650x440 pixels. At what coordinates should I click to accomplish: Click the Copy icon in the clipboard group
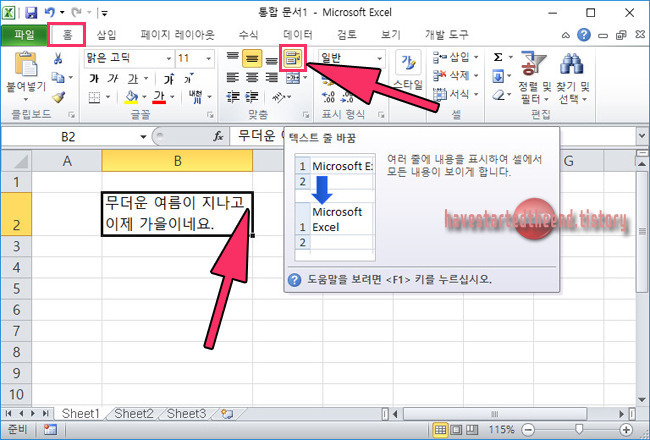(x=58, y=77)
